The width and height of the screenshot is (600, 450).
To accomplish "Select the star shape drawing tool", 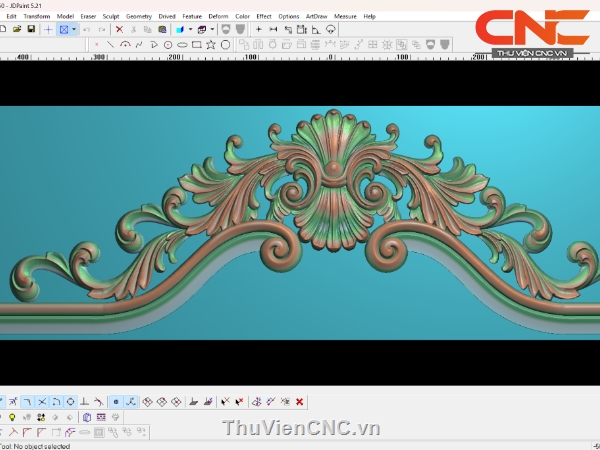I will [x=211, y=45].
